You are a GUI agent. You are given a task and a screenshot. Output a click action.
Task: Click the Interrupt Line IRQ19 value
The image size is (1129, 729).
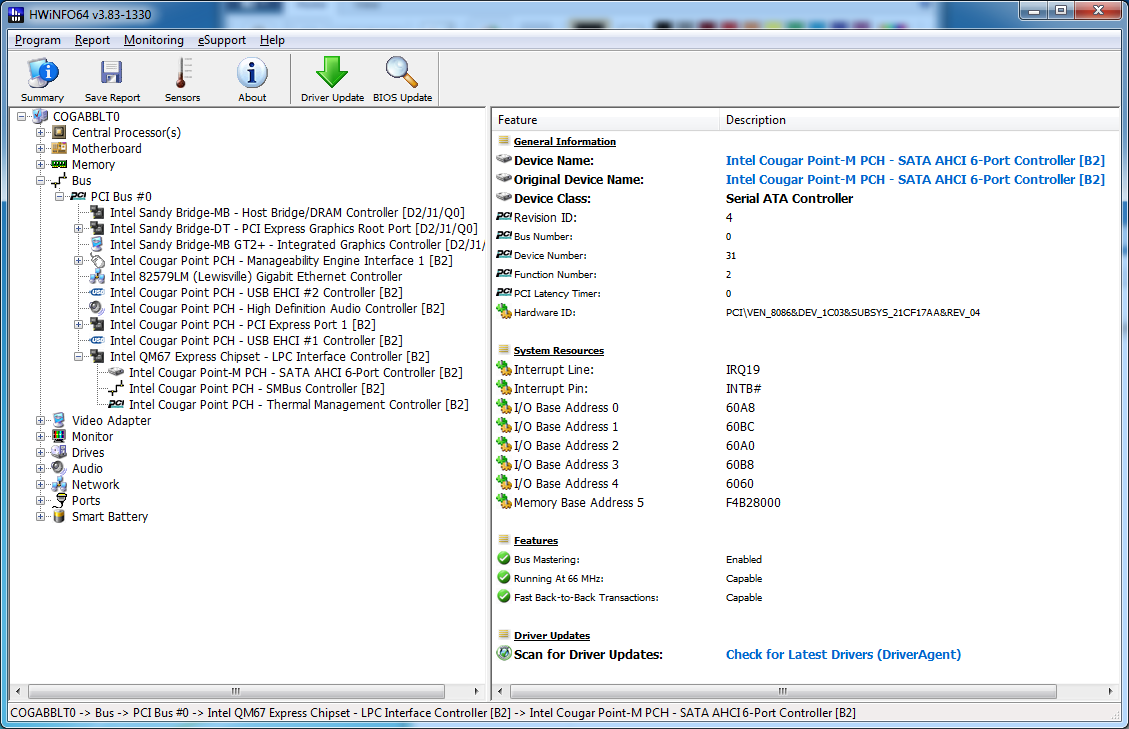(742, 370)
